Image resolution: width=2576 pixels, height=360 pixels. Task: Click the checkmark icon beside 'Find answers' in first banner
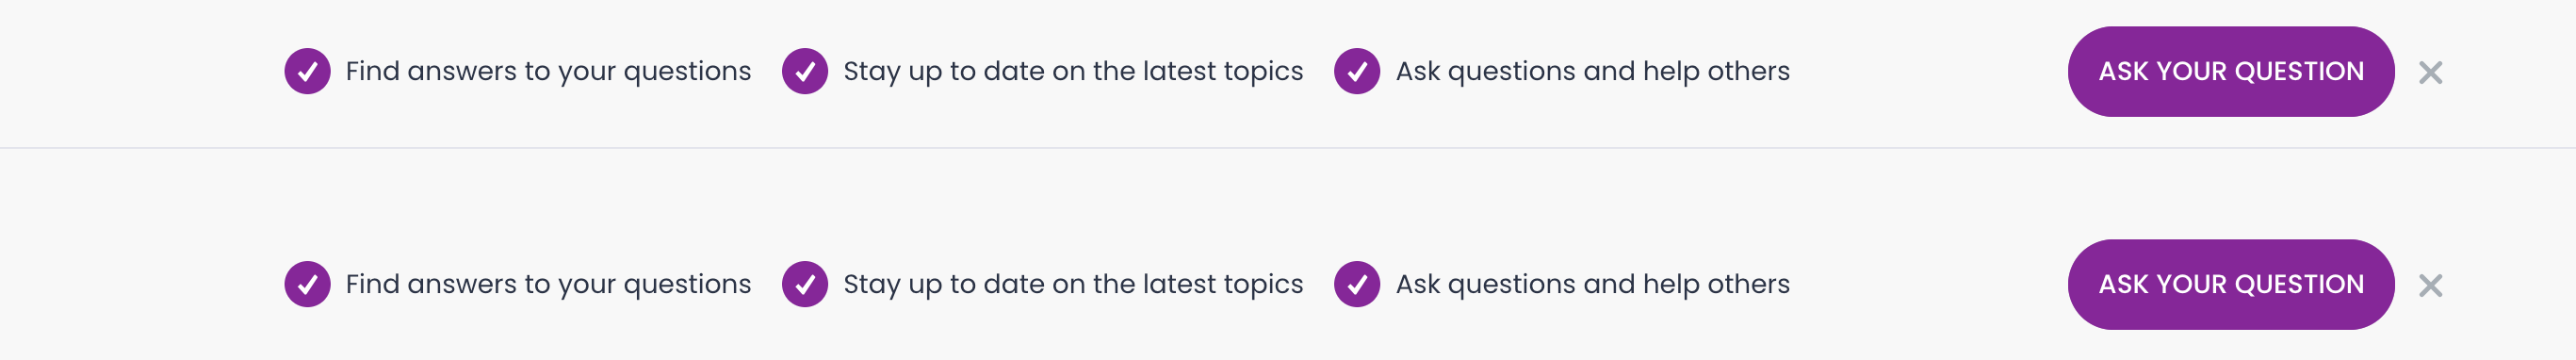coord(307,71)
